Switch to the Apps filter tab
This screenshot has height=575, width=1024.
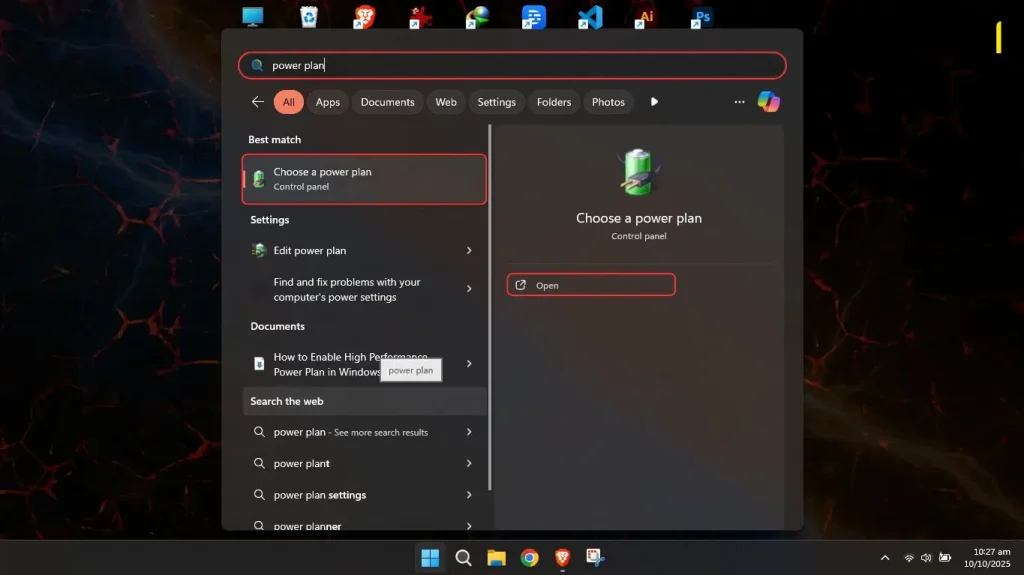(328, 102)
